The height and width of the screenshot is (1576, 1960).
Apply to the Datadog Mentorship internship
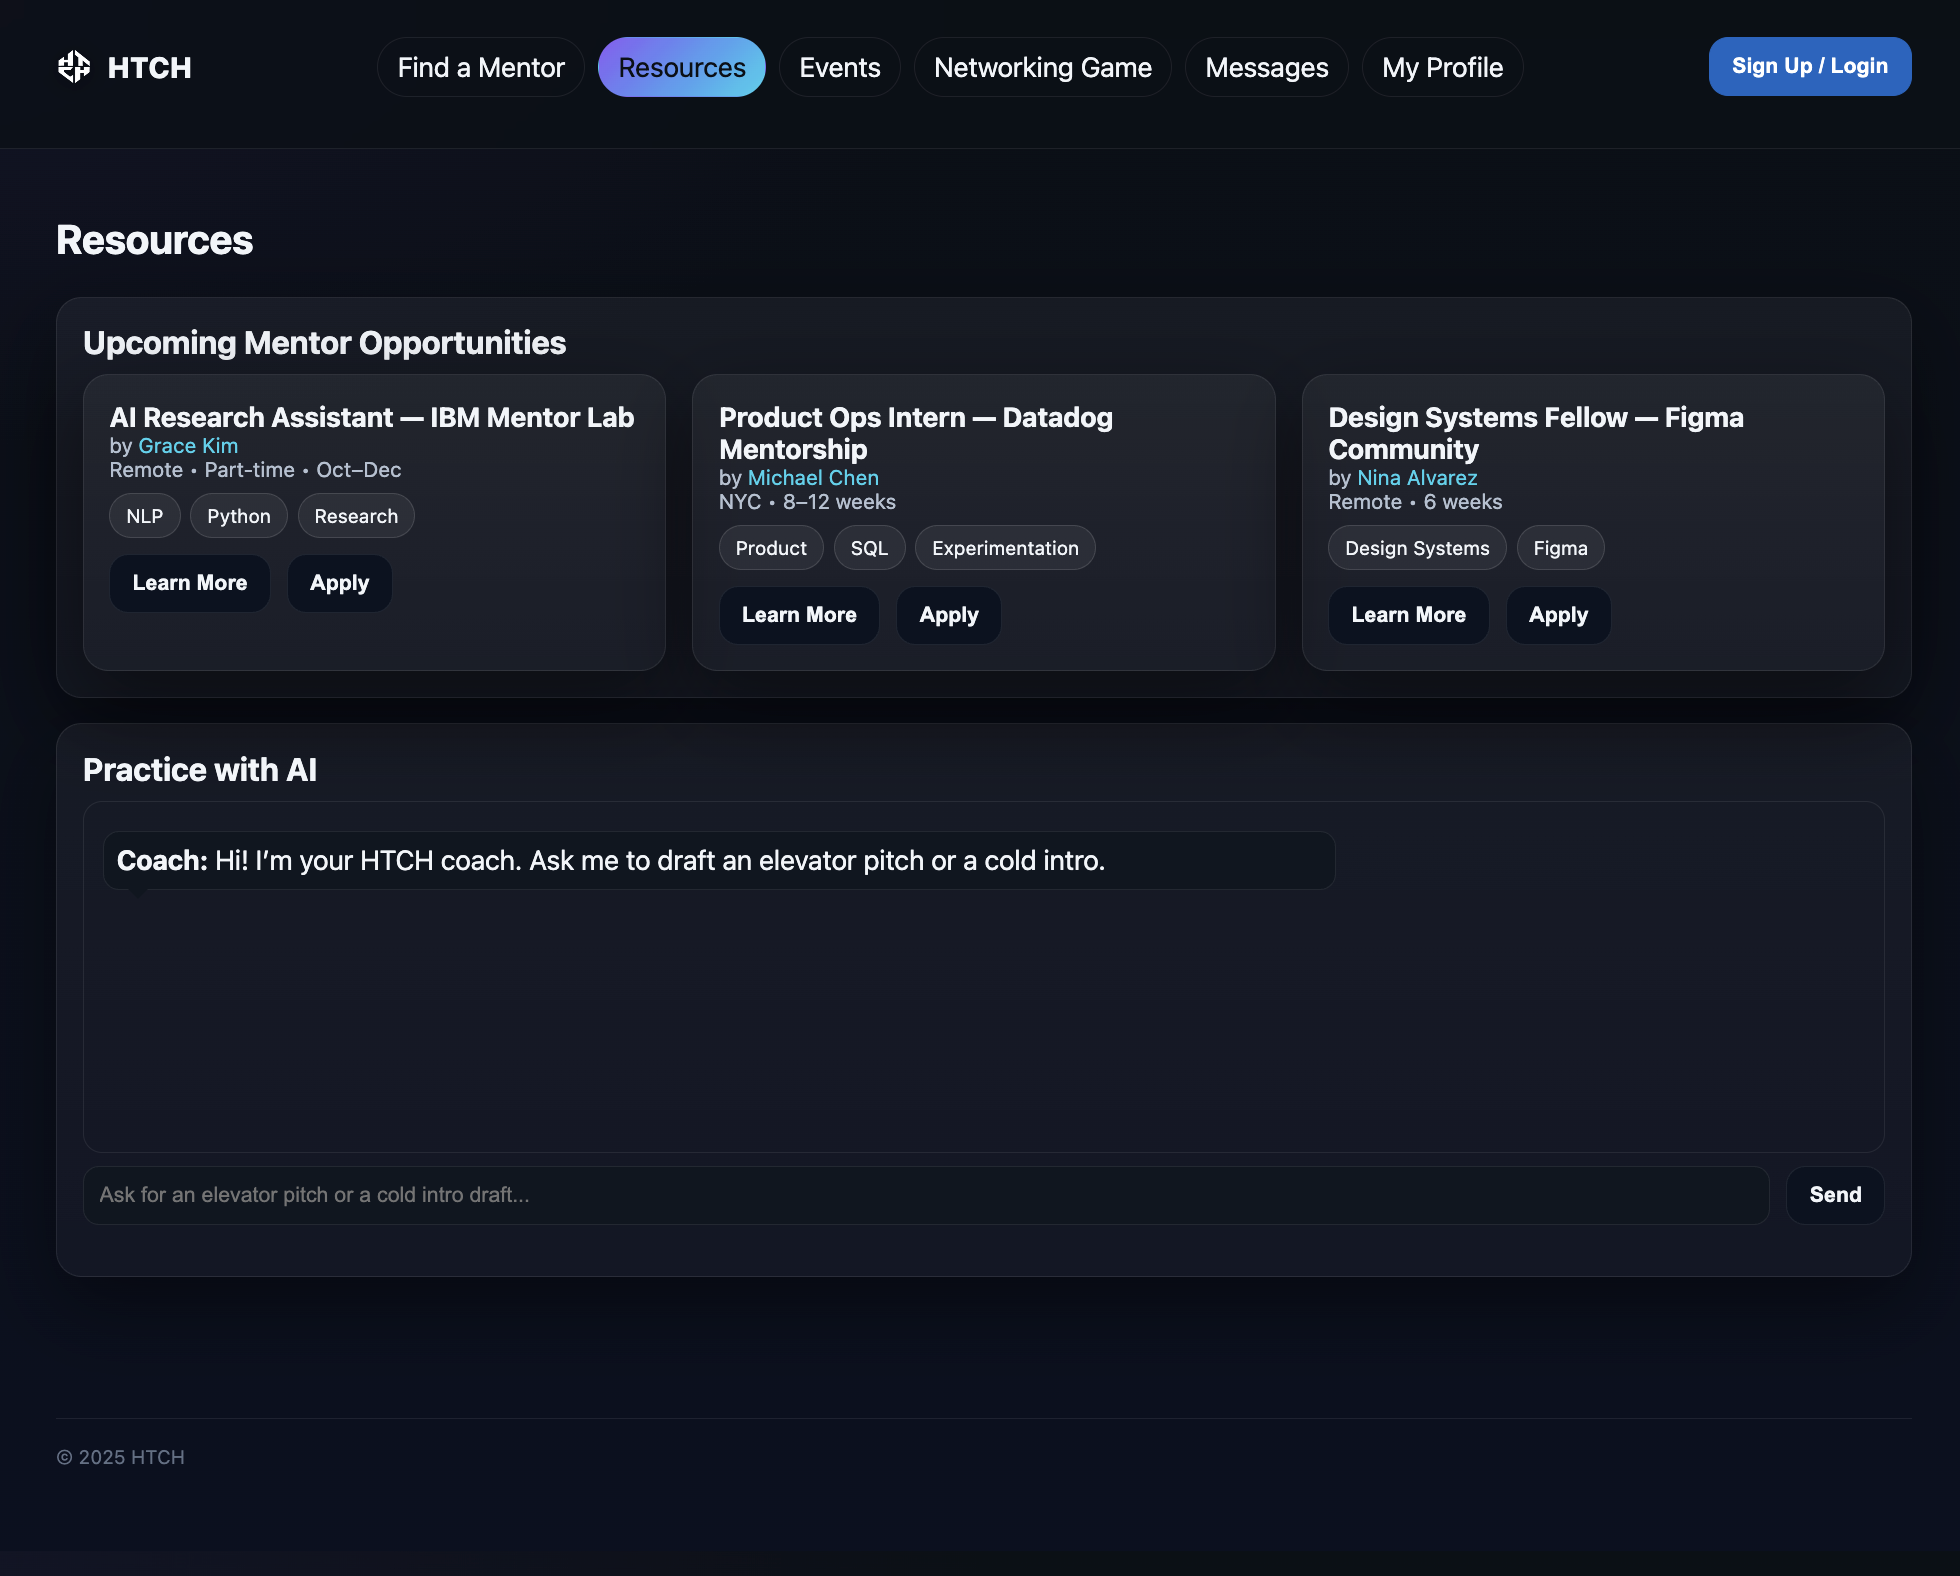click(948, 615)
